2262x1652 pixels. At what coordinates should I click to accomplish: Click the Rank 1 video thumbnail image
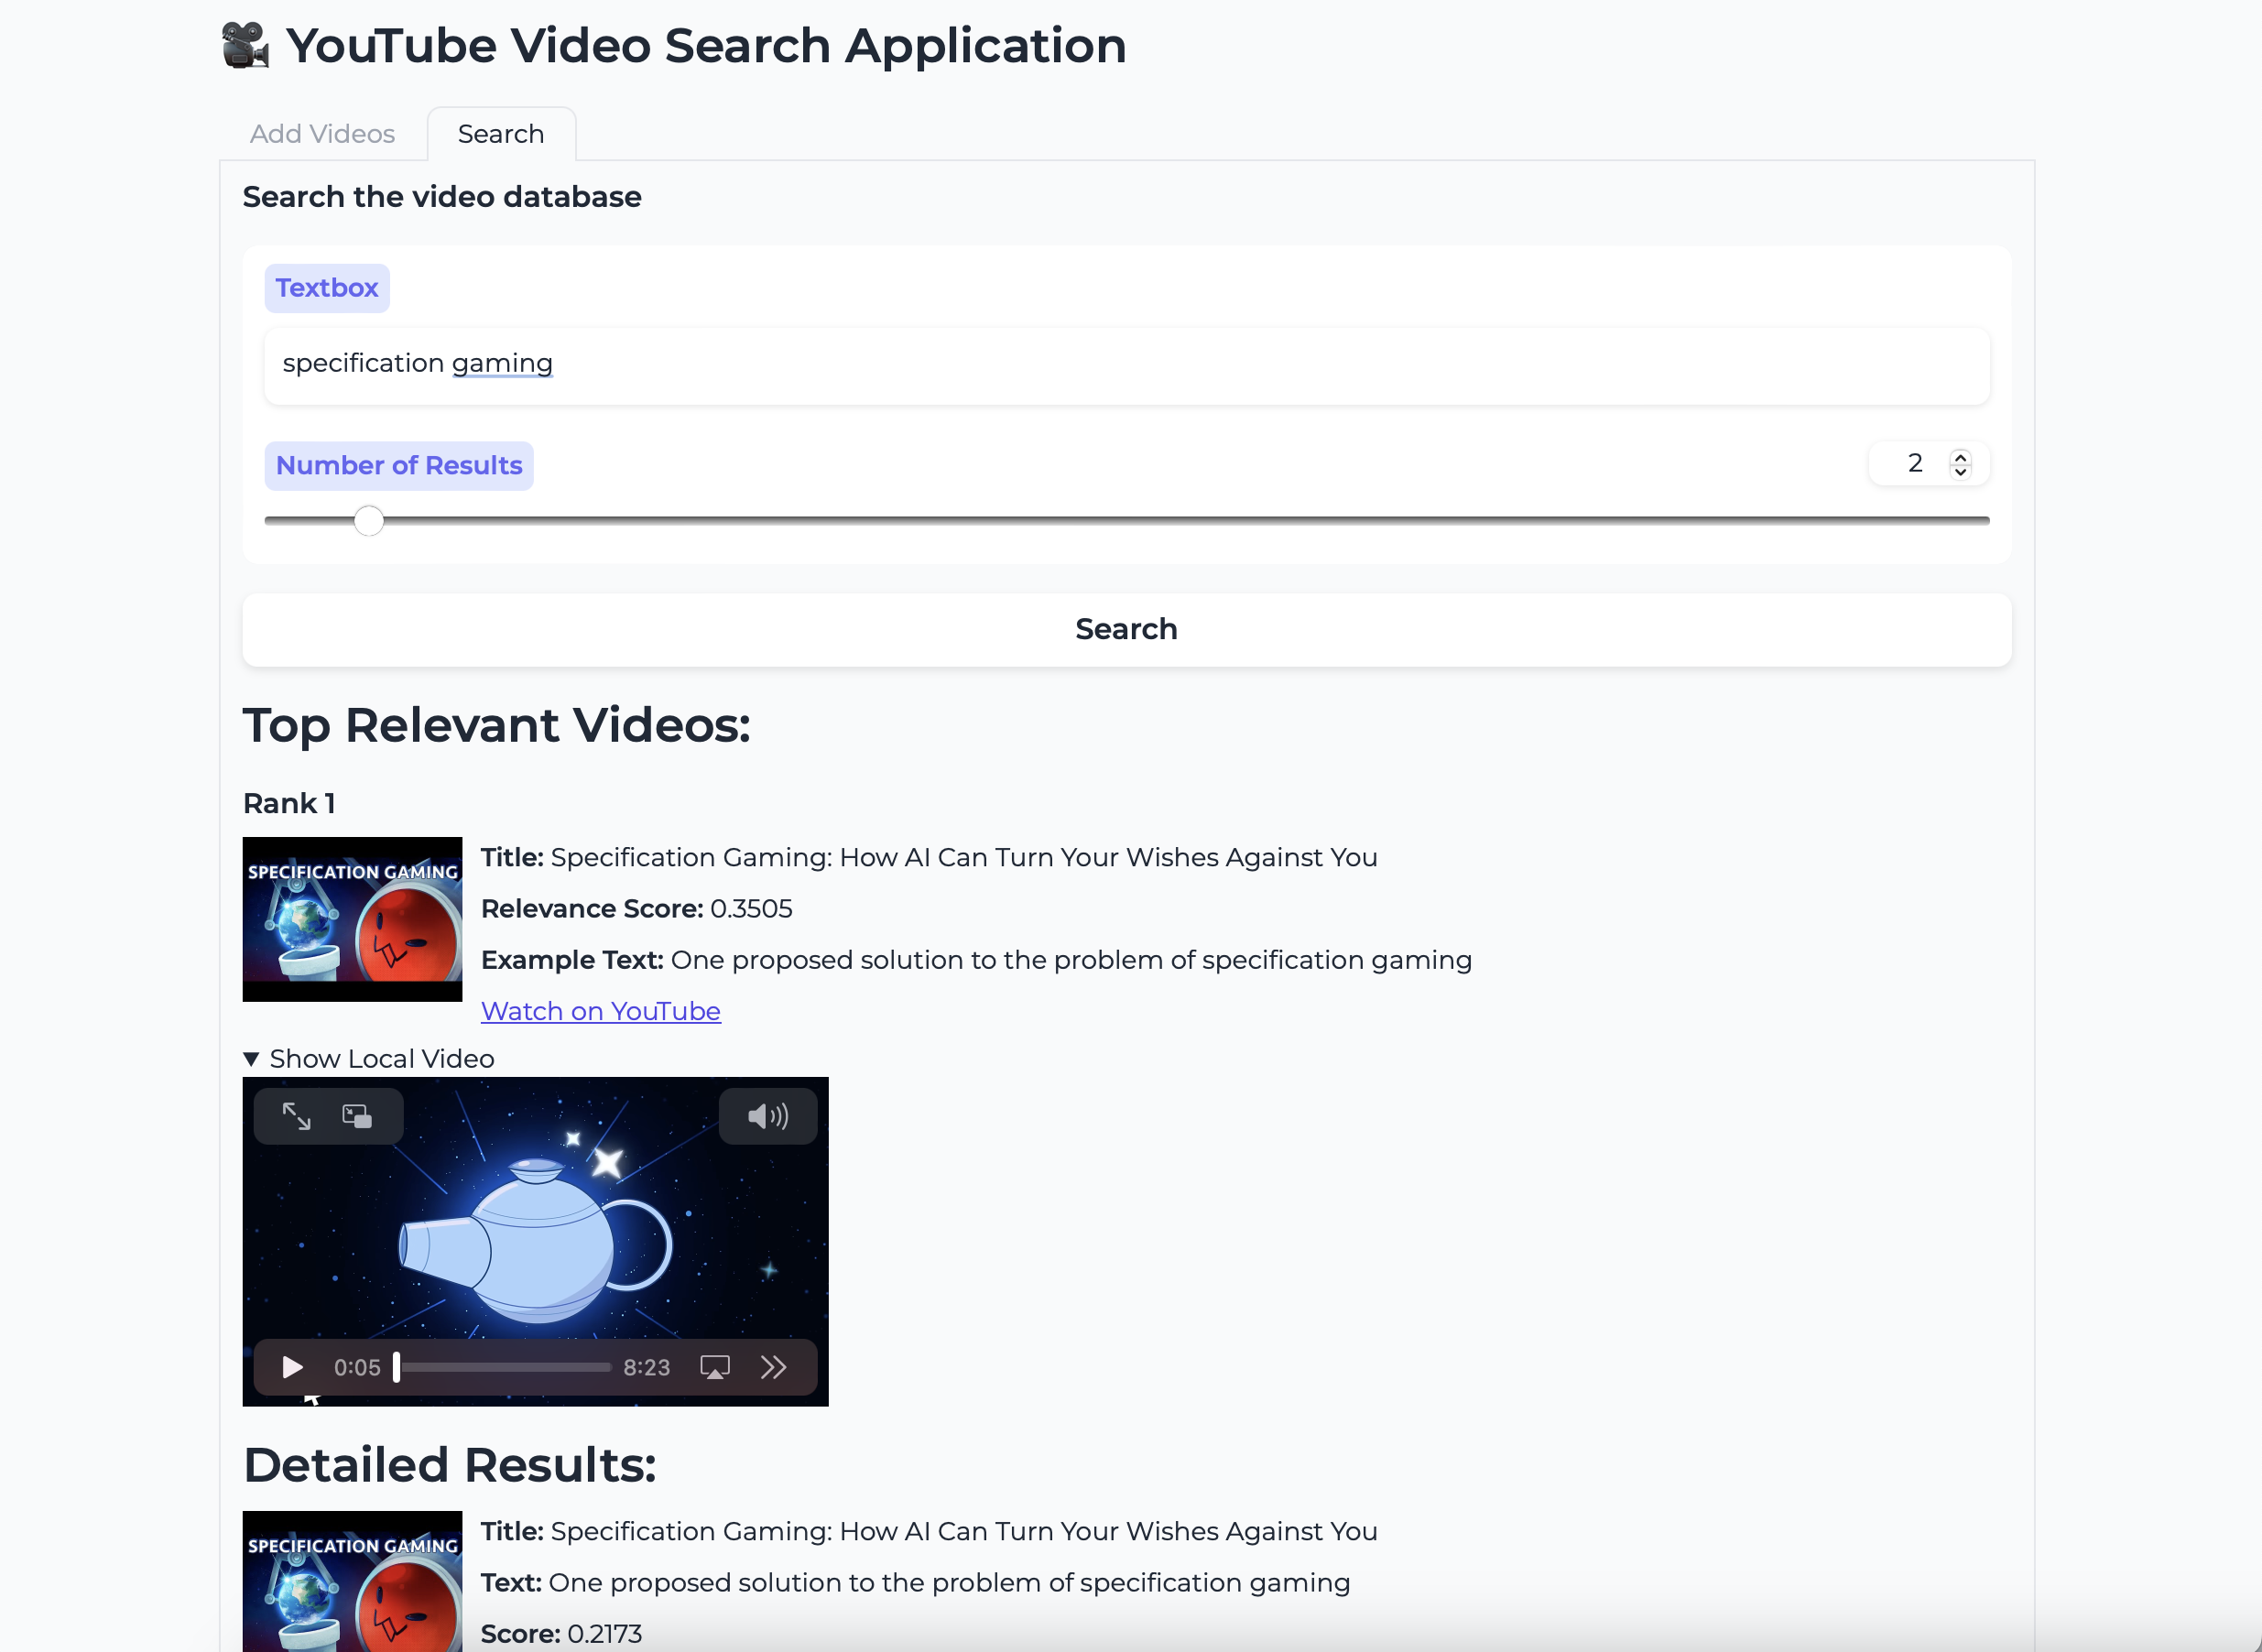(x=353, y=917)
